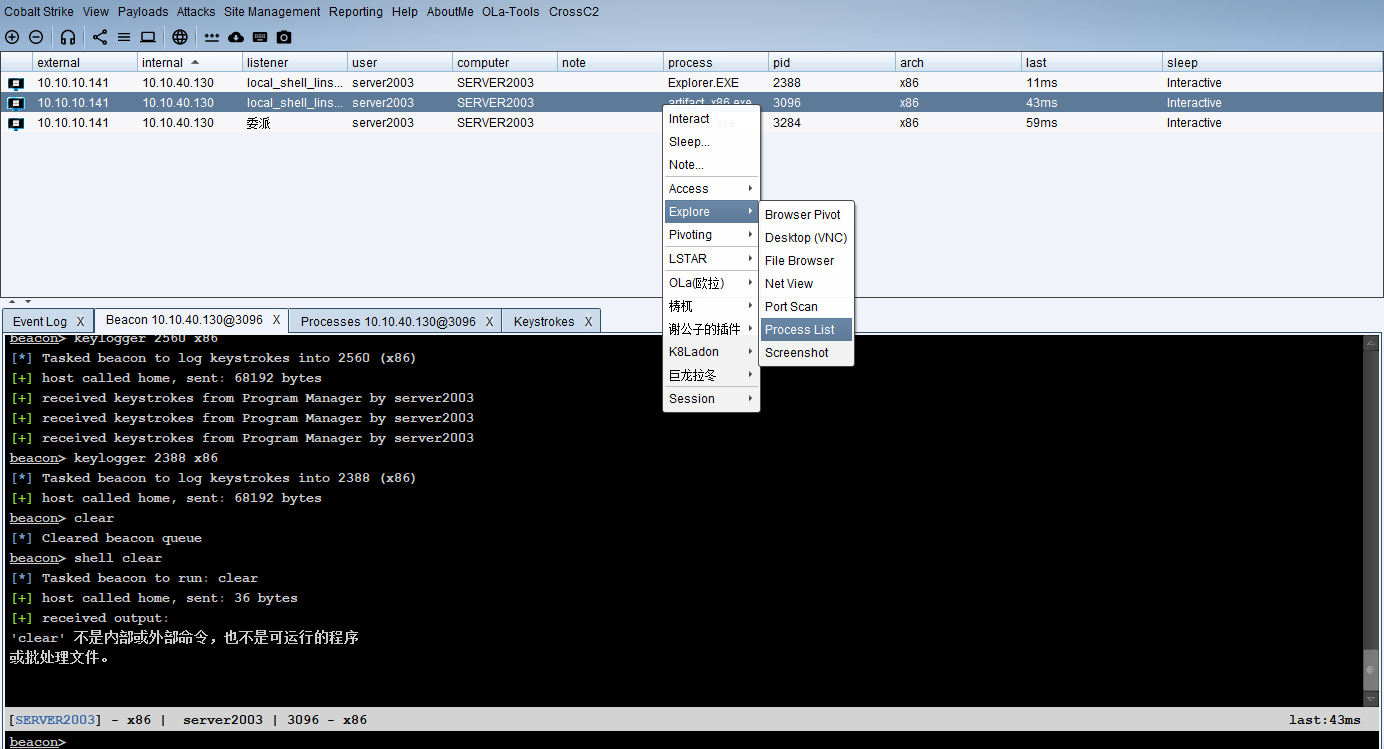Open the Site Management menu
The height and width of the screenshot is (749, 1384).
click(272, 12)
